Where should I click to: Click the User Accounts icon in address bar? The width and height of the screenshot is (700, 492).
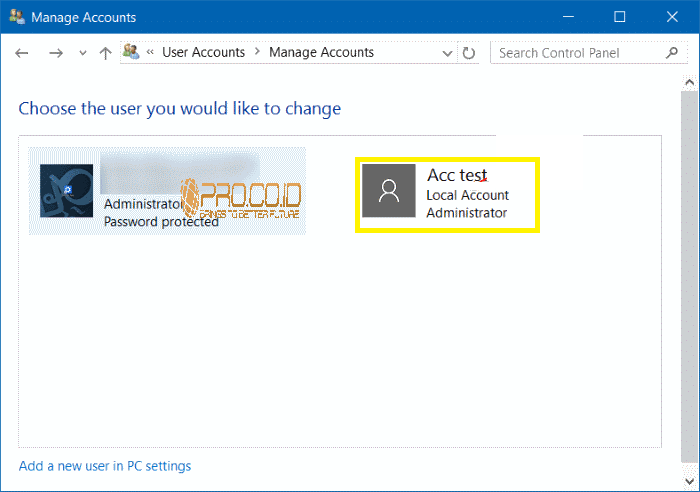(131, 52)
